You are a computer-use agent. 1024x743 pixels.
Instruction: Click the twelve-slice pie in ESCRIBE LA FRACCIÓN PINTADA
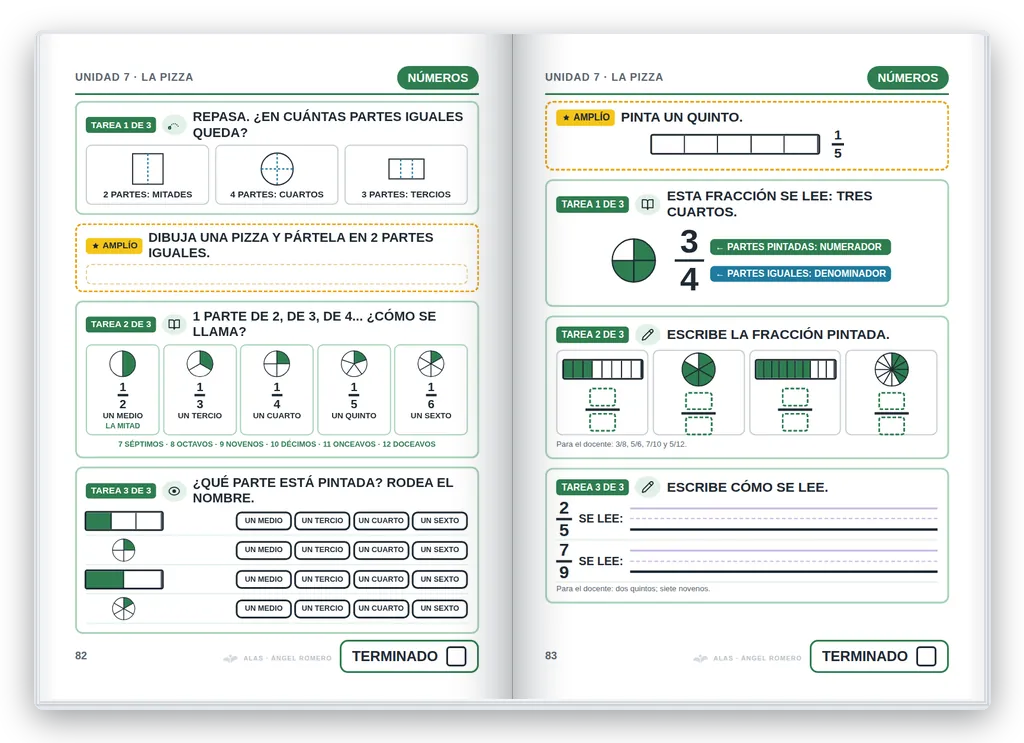point(891,370)
